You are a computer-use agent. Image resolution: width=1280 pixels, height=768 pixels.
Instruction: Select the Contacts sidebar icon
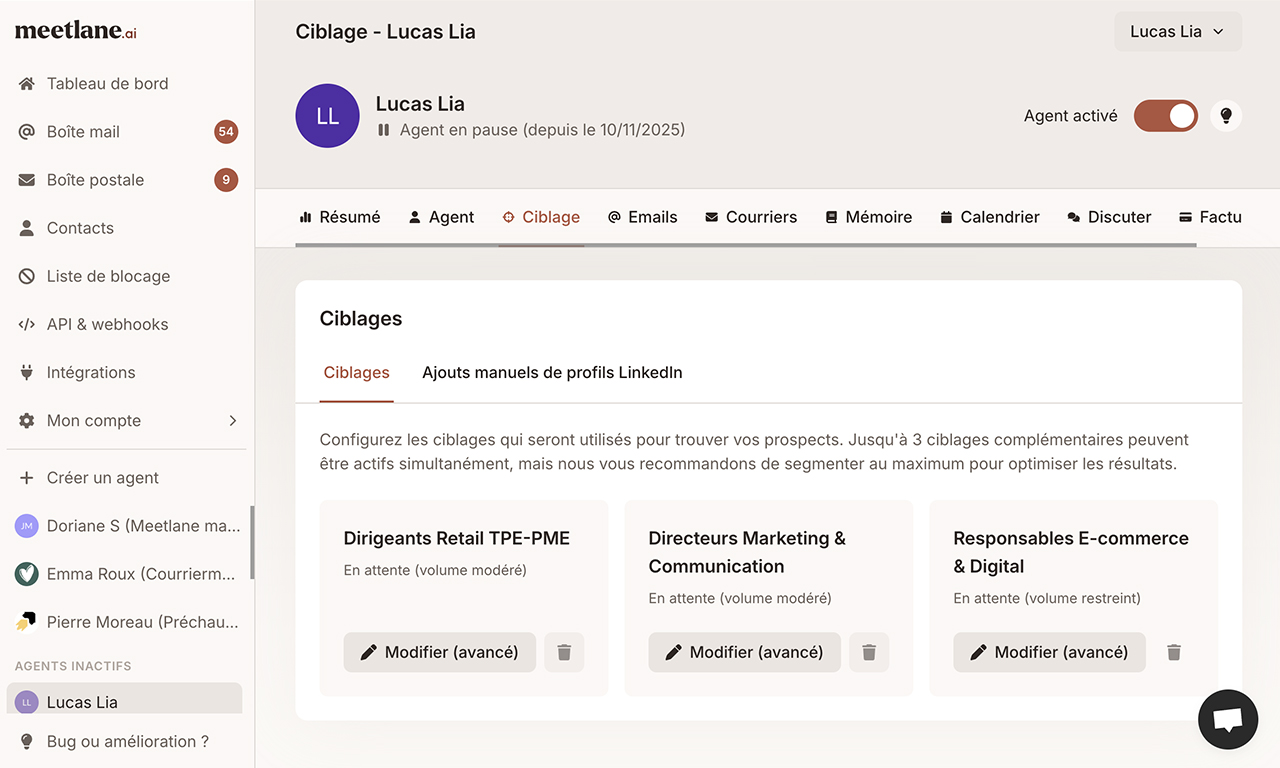click(x=80, y=227)
